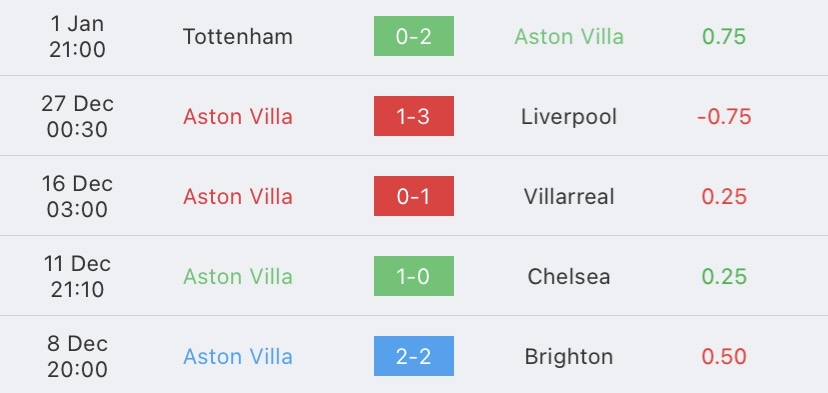Click the green 0.75 handicap value
The width and height of the screenshot is (828, 393).
pos(723,36)
